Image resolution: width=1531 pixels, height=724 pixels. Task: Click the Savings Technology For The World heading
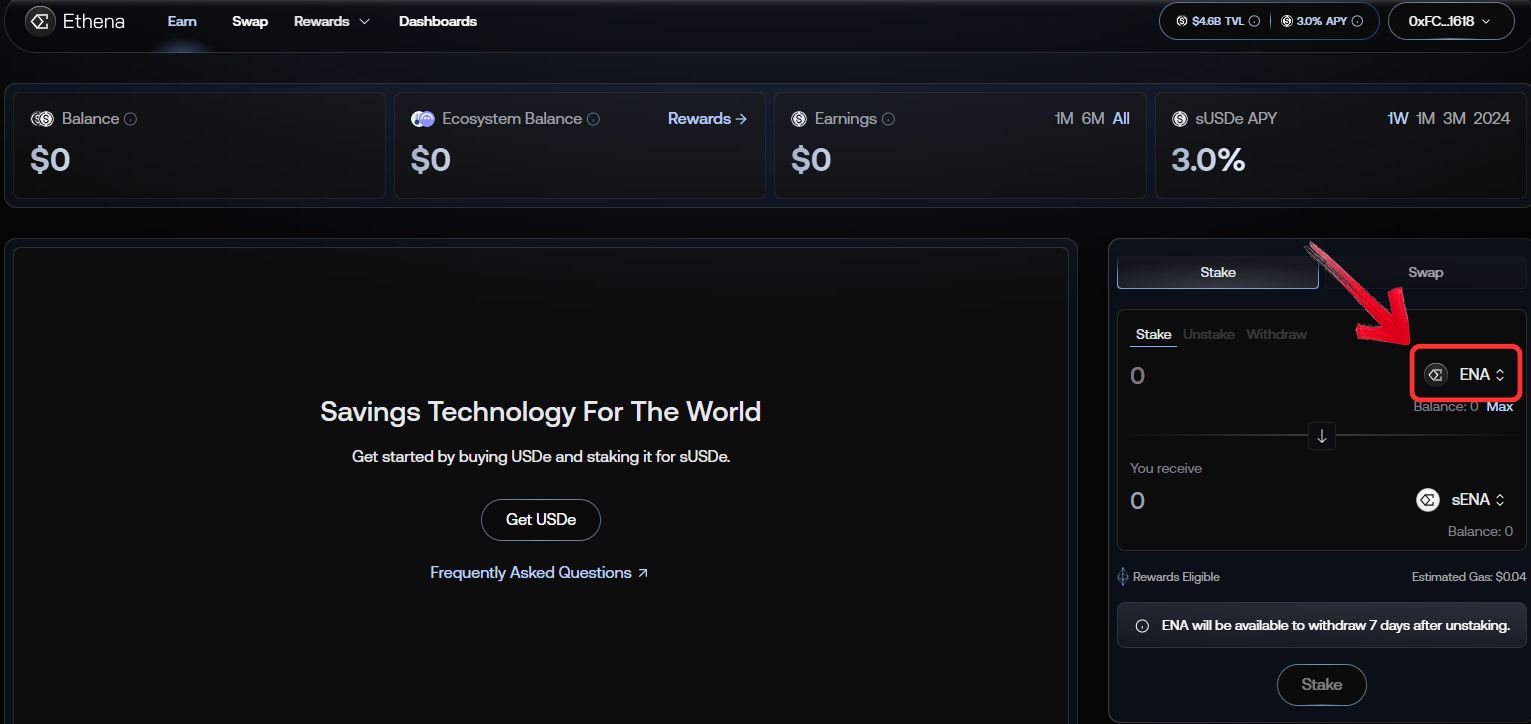(541, 412)
